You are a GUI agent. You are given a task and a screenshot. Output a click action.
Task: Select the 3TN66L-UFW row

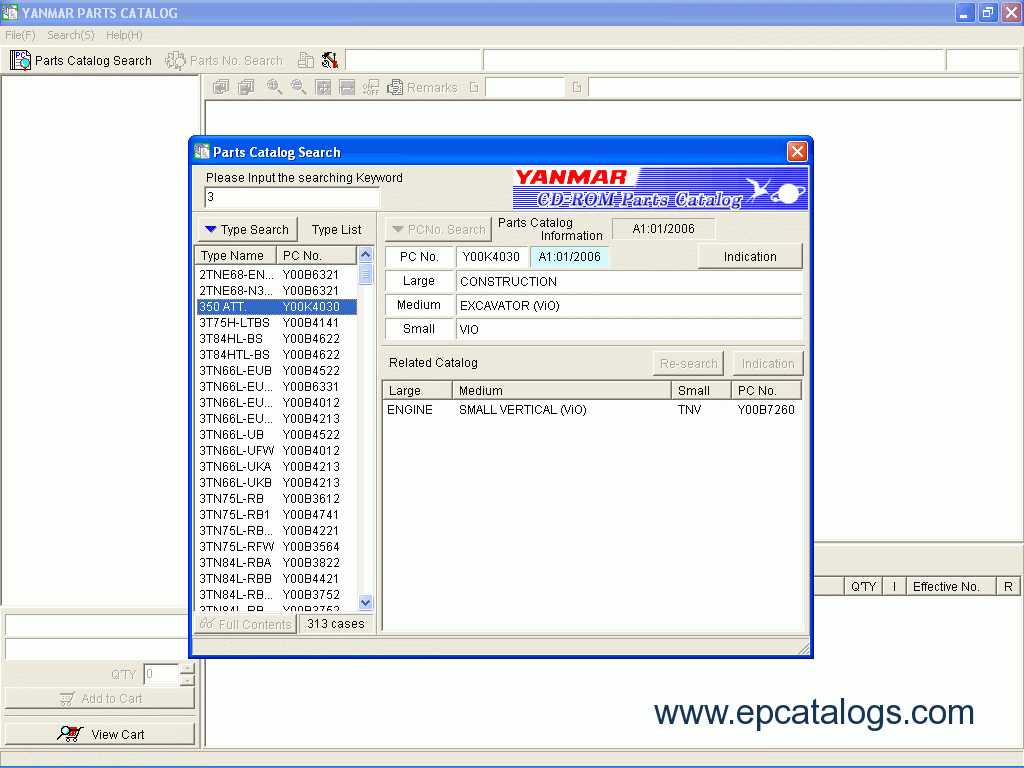pos(277,451)
